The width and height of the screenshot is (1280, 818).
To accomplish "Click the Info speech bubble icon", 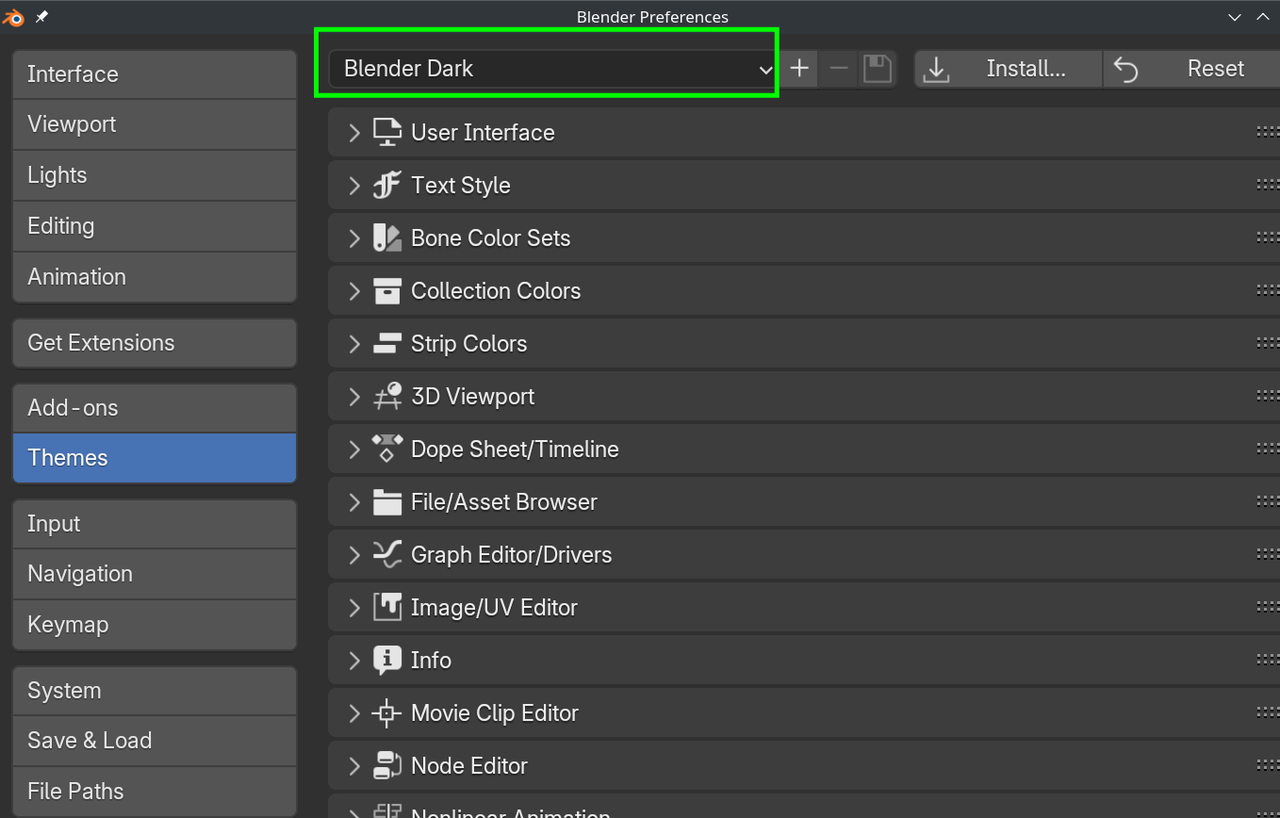I will [x=387, y=660].
